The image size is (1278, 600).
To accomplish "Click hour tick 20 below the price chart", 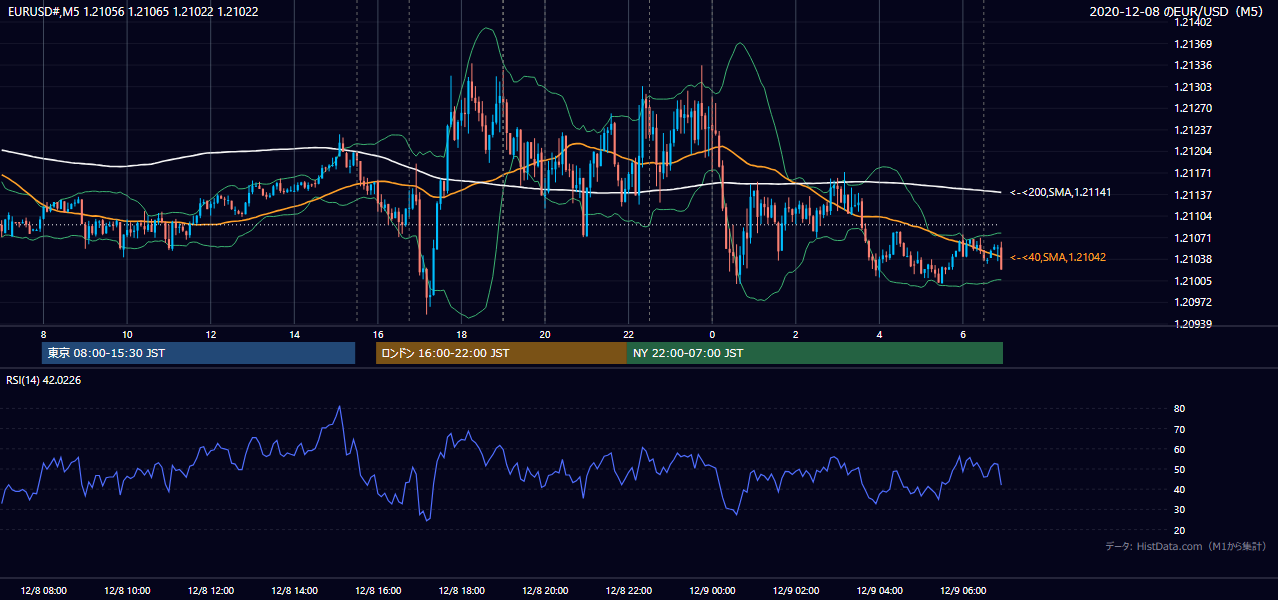I will (545, 334).
